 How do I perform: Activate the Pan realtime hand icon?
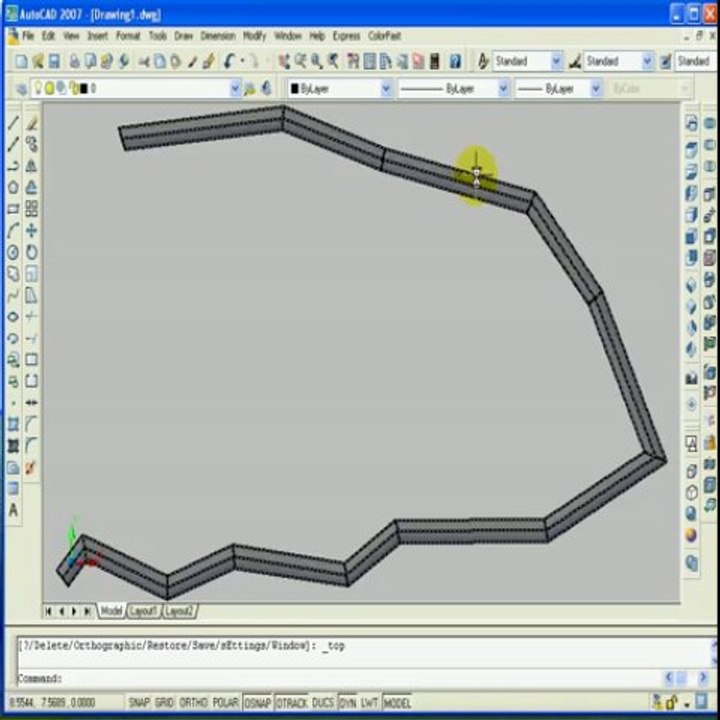click(x=284, y=61)
